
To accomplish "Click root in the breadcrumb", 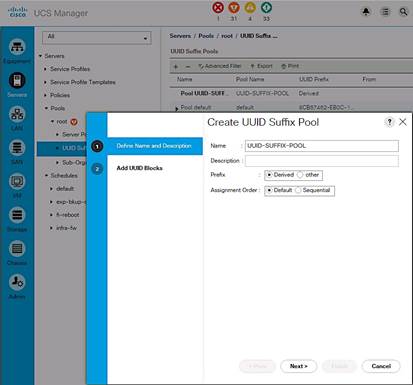I will (x=227, y=36).
